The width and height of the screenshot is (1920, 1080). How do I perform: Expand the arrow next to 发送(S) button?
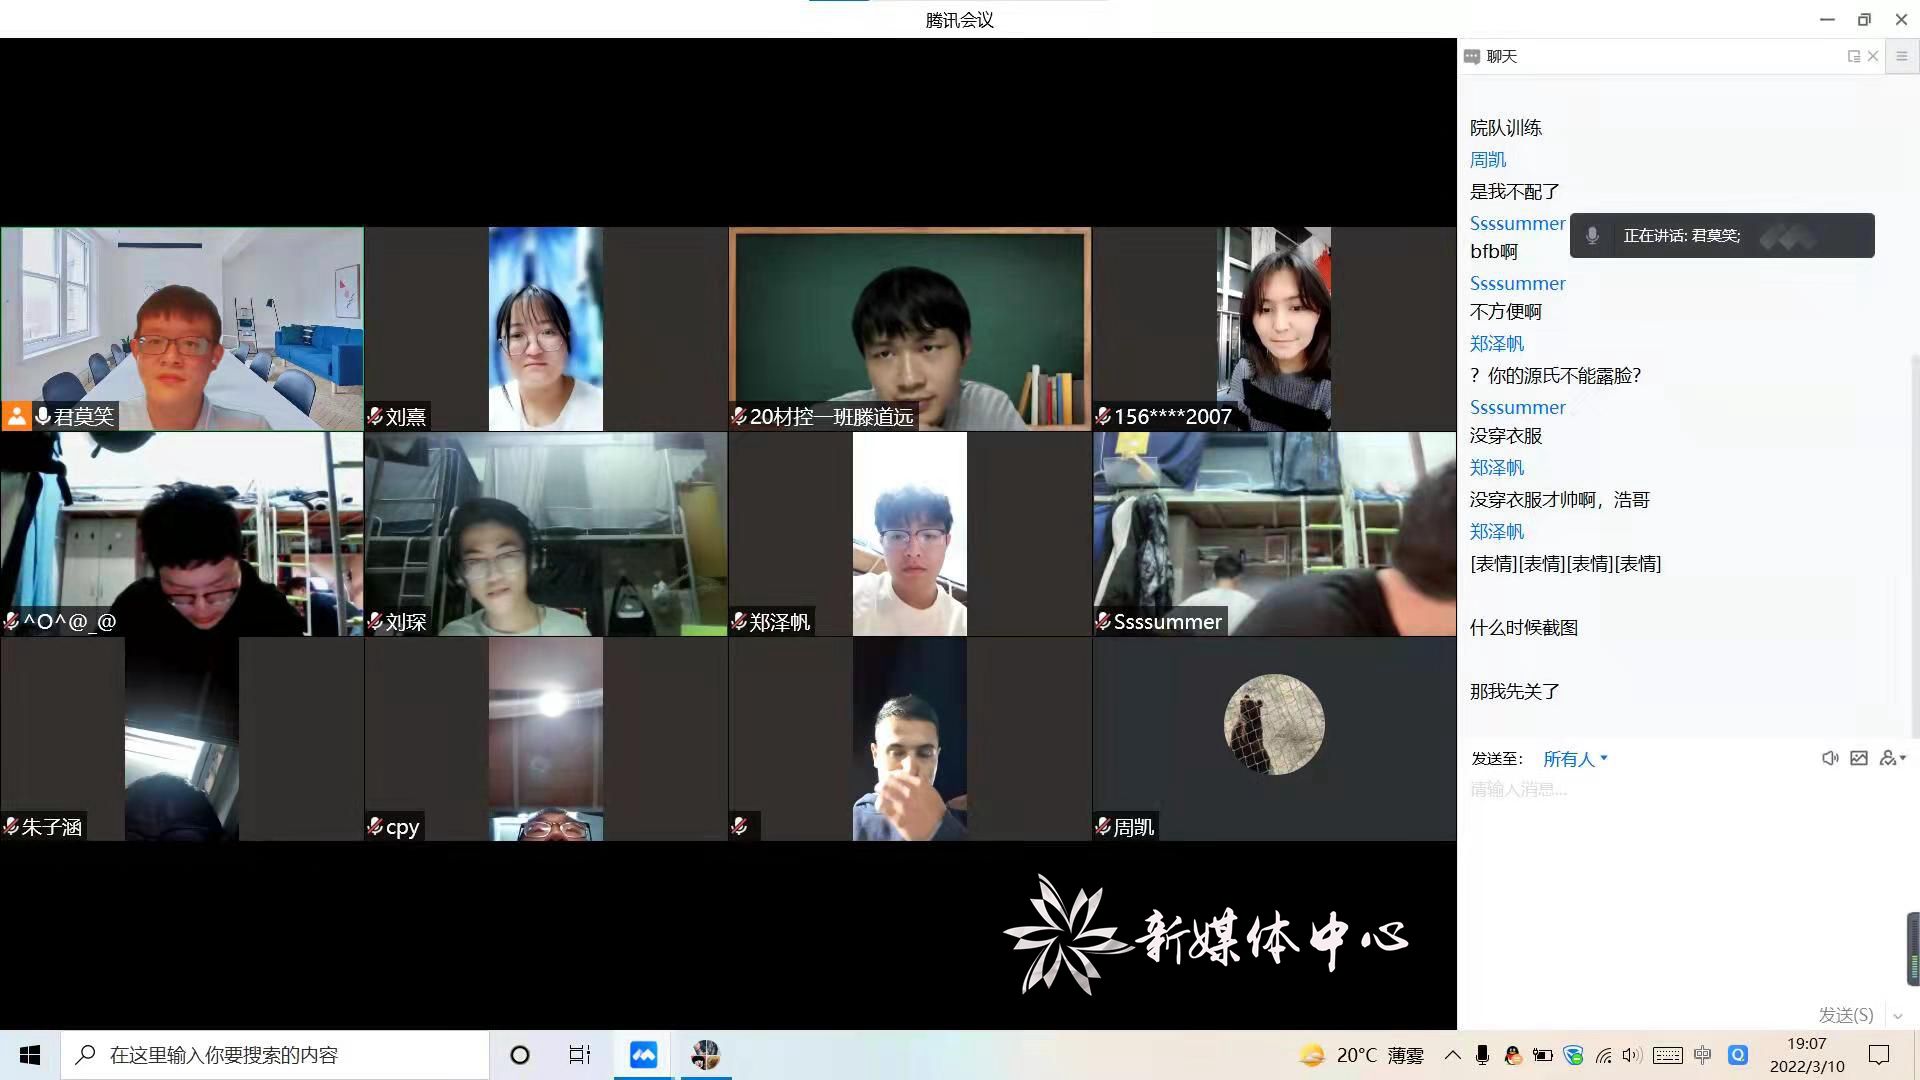tap(1898, 1016)
